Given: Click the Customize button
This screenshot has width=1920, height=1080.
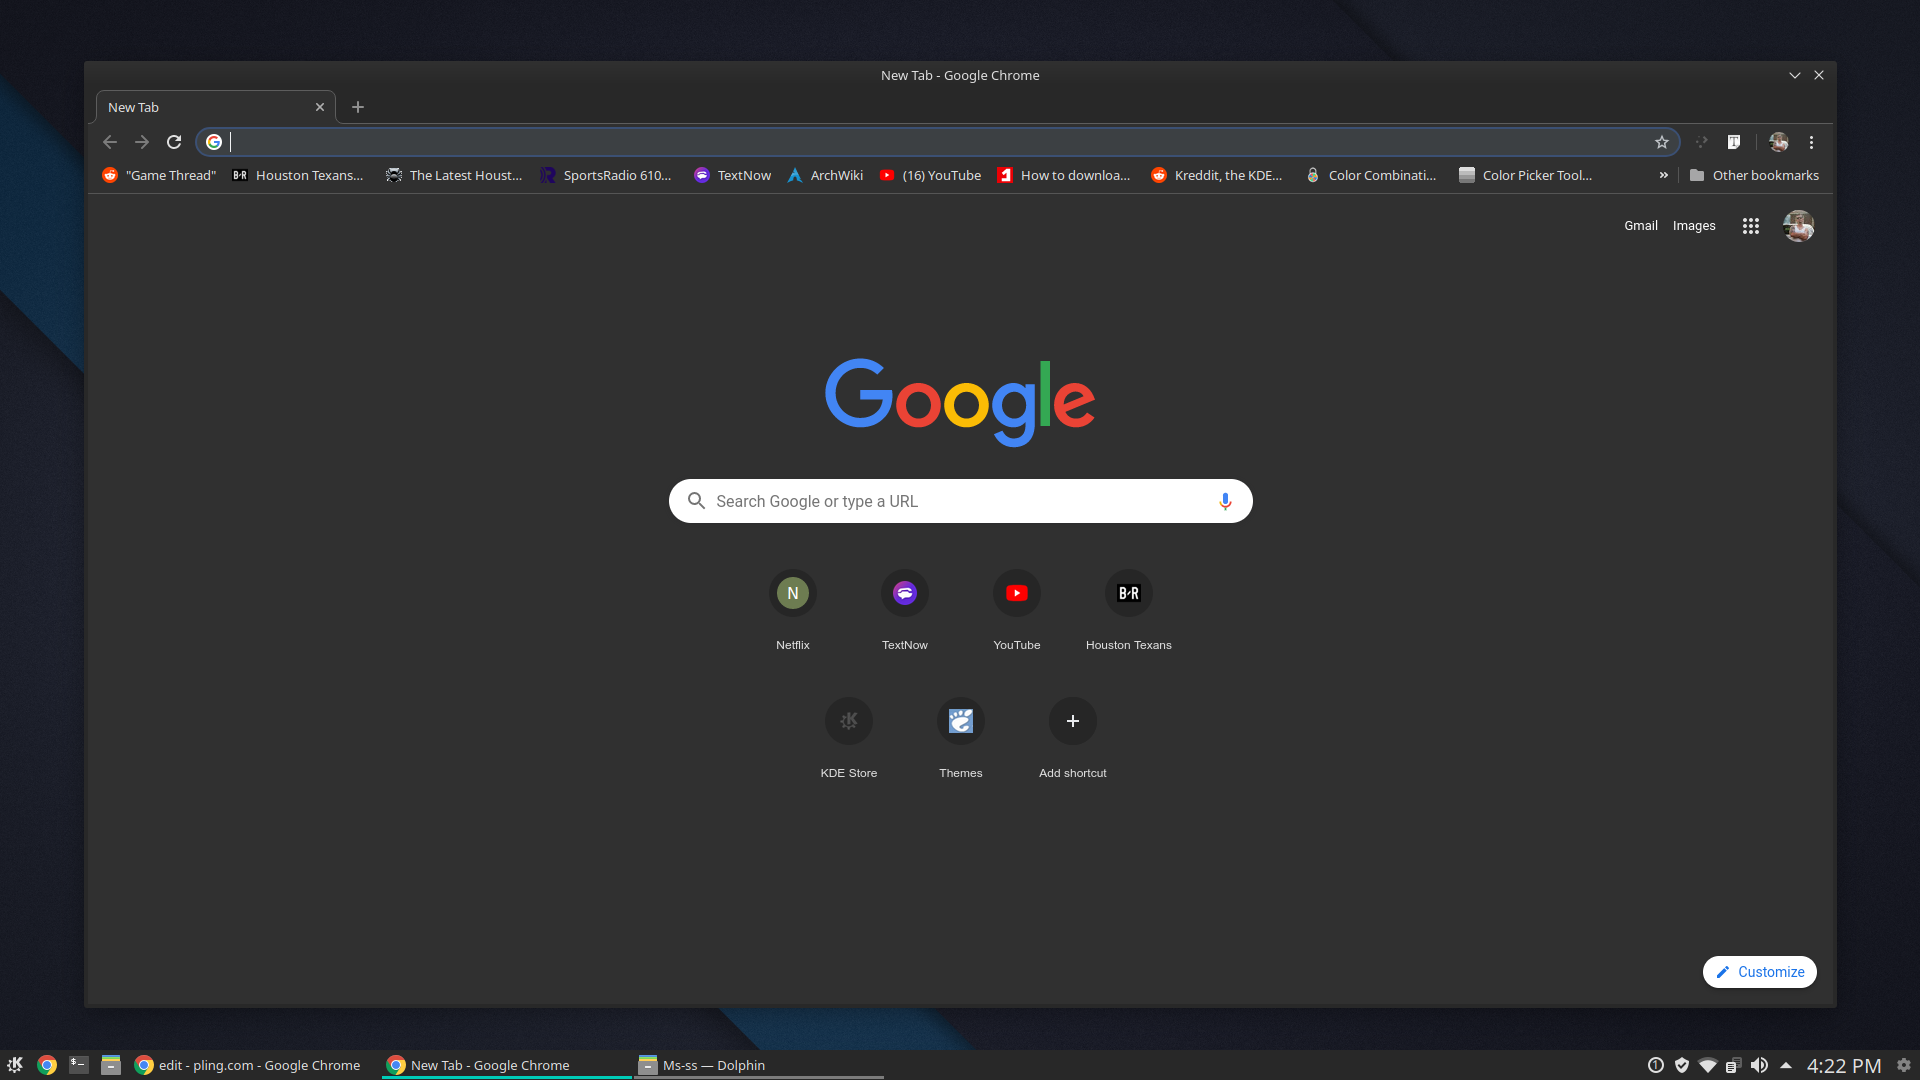Looking at the screenshot, I should 1760,972.
